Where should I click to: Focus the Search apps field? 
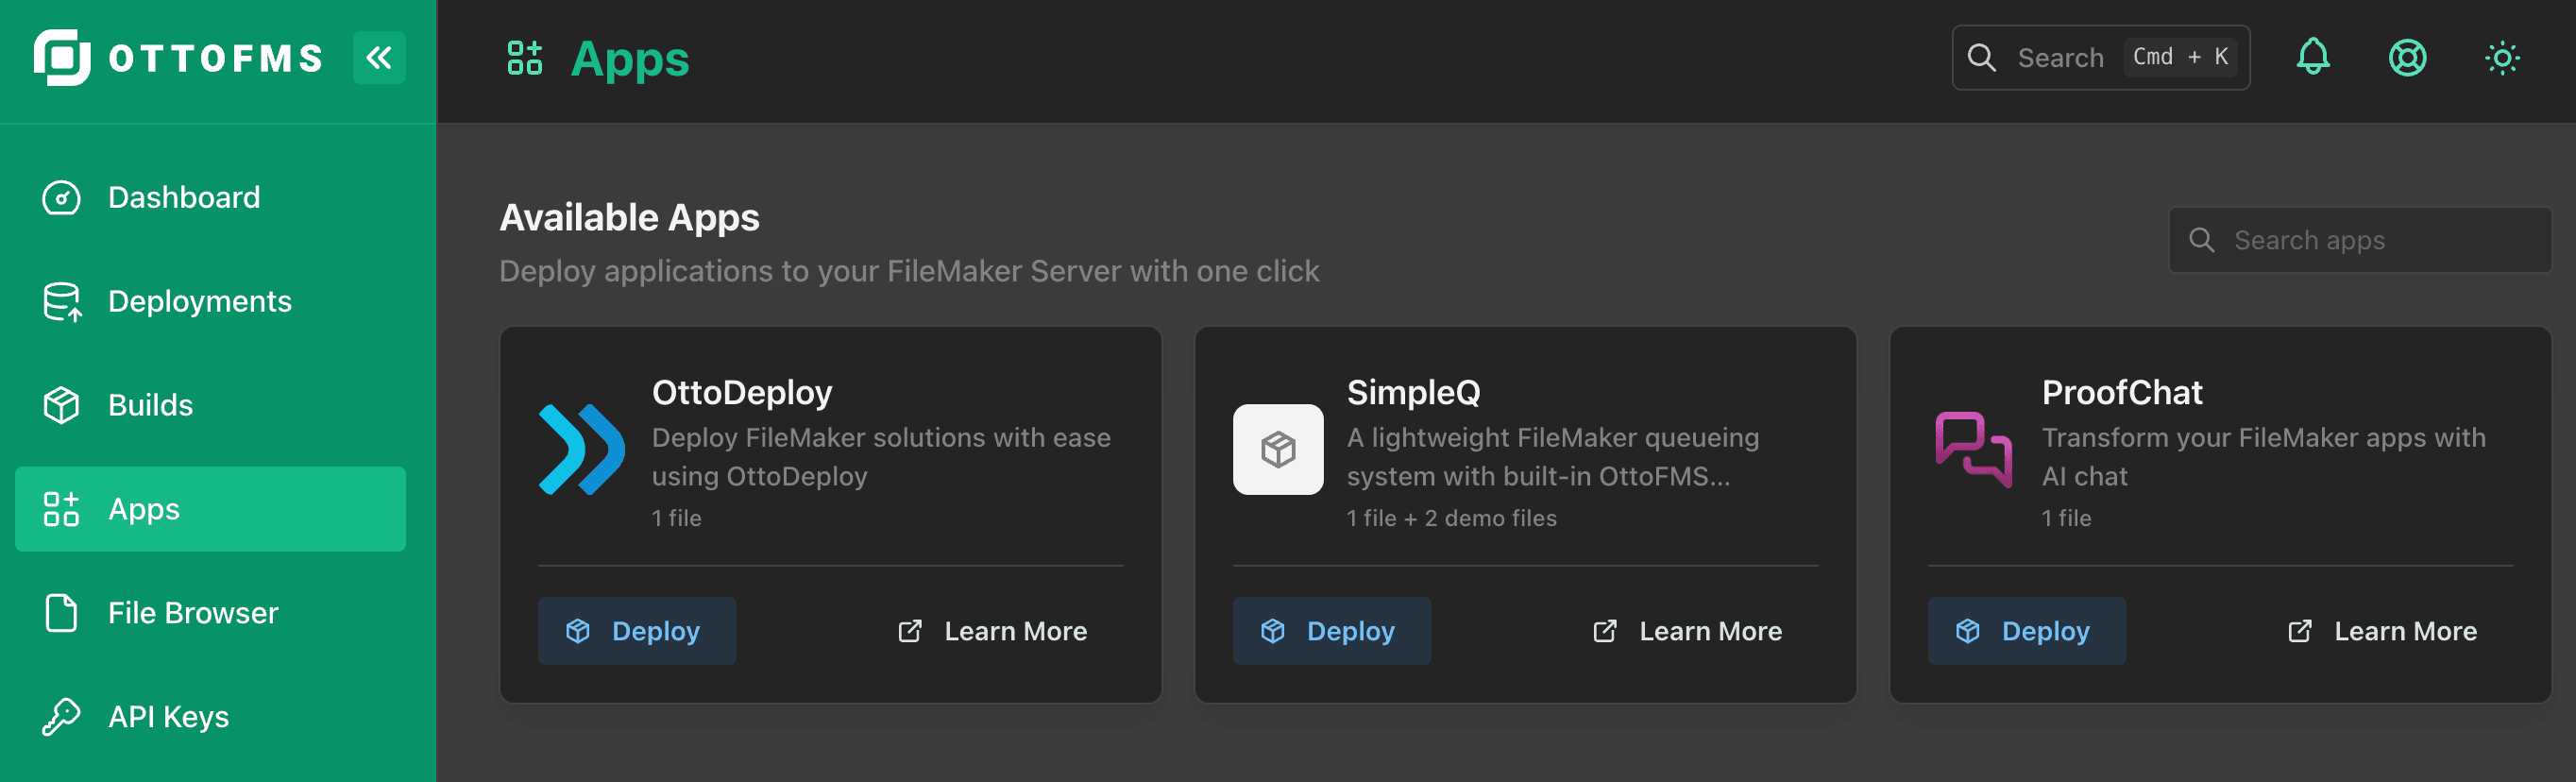2359,240
